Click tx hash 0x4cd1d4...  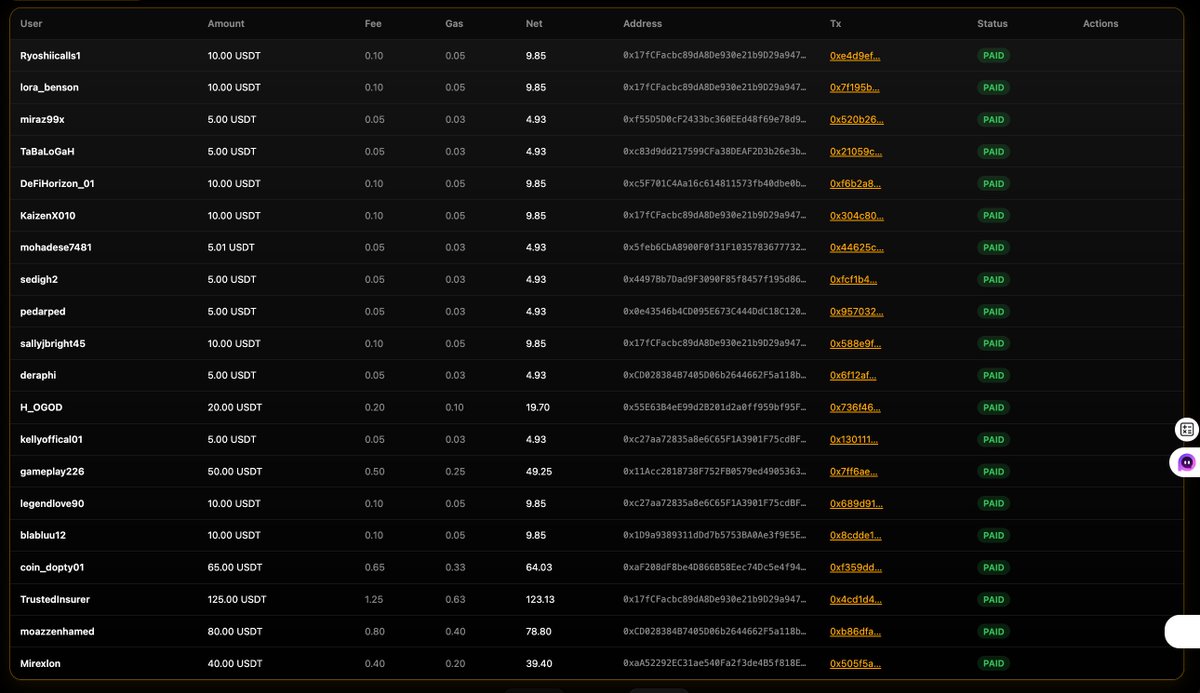pos(856,600)
